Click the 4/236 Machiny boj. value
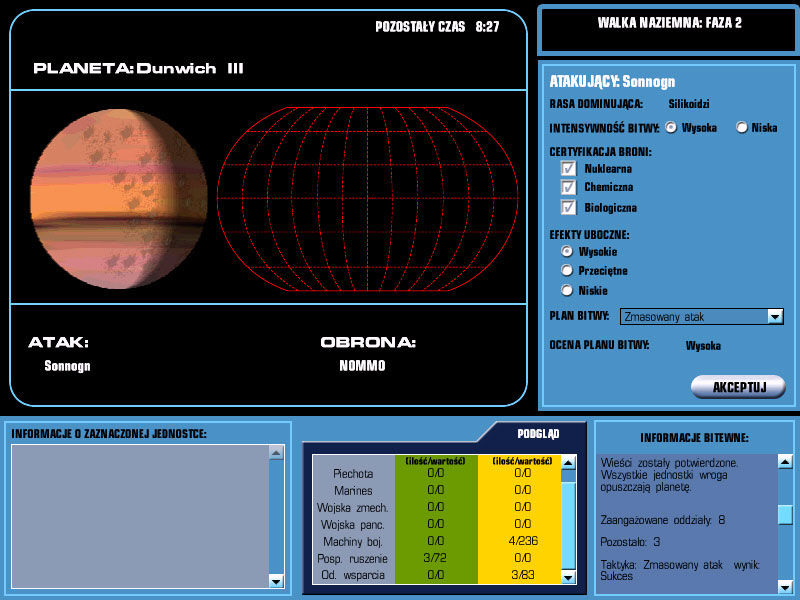The height and width of the screenshot is (600, 800). 523,541
